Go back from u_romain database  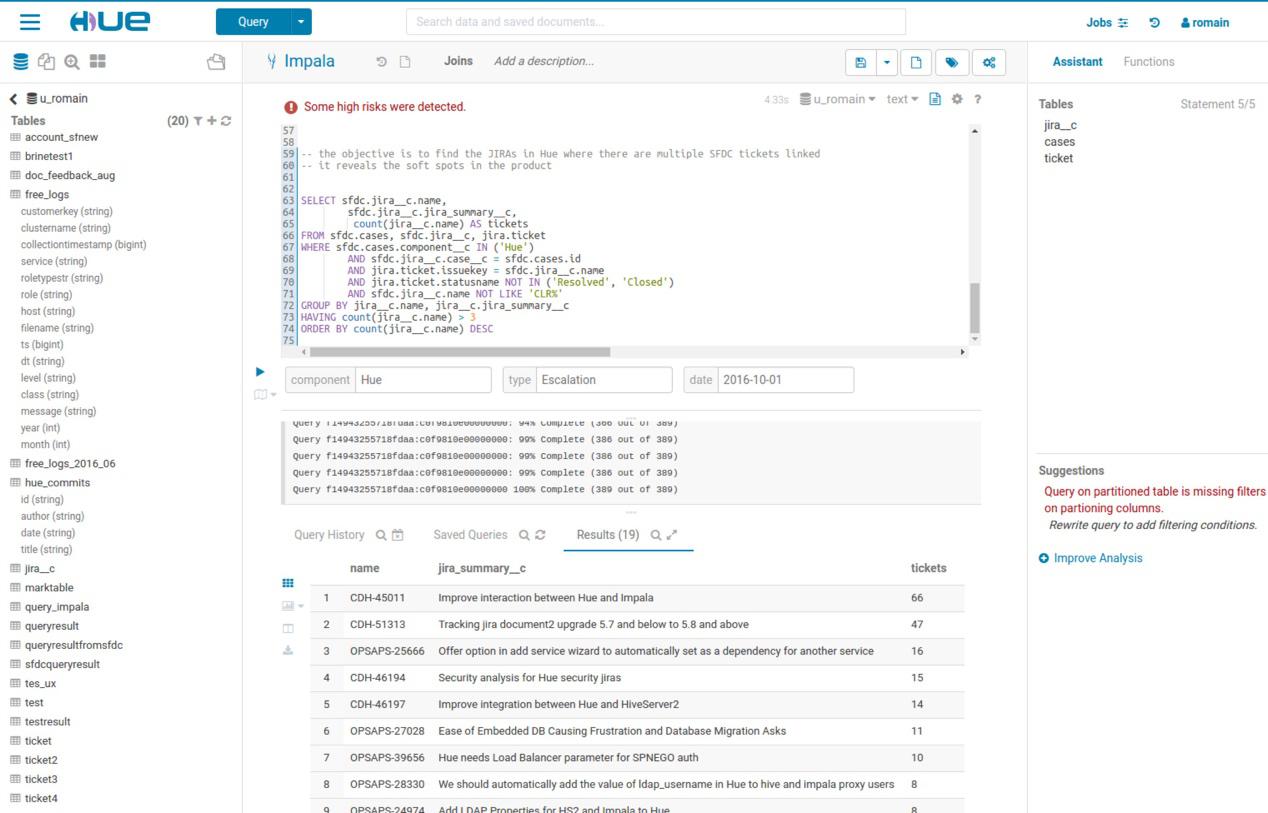point(14,99)
